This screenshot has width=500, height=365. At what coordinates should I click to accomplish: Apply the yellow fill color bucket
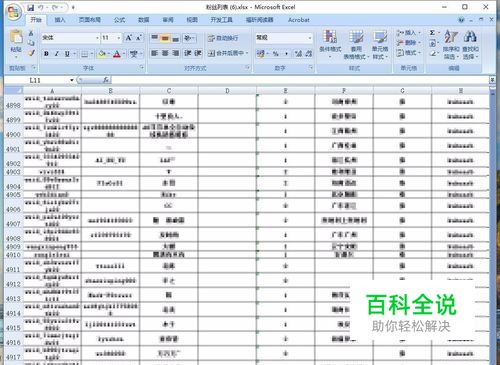[x=102, y=54]
